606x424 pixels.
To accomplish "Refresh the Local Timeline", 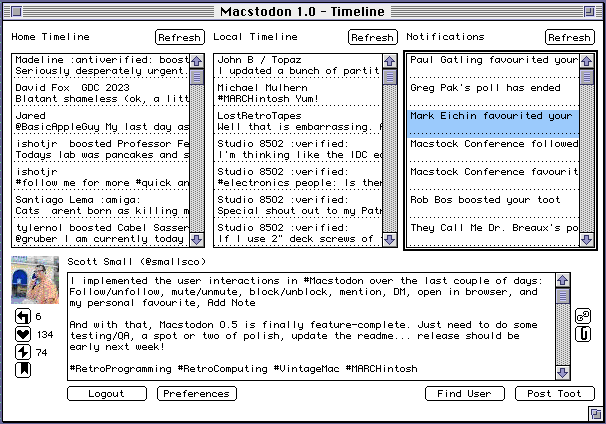I will (x=373, y=37).
